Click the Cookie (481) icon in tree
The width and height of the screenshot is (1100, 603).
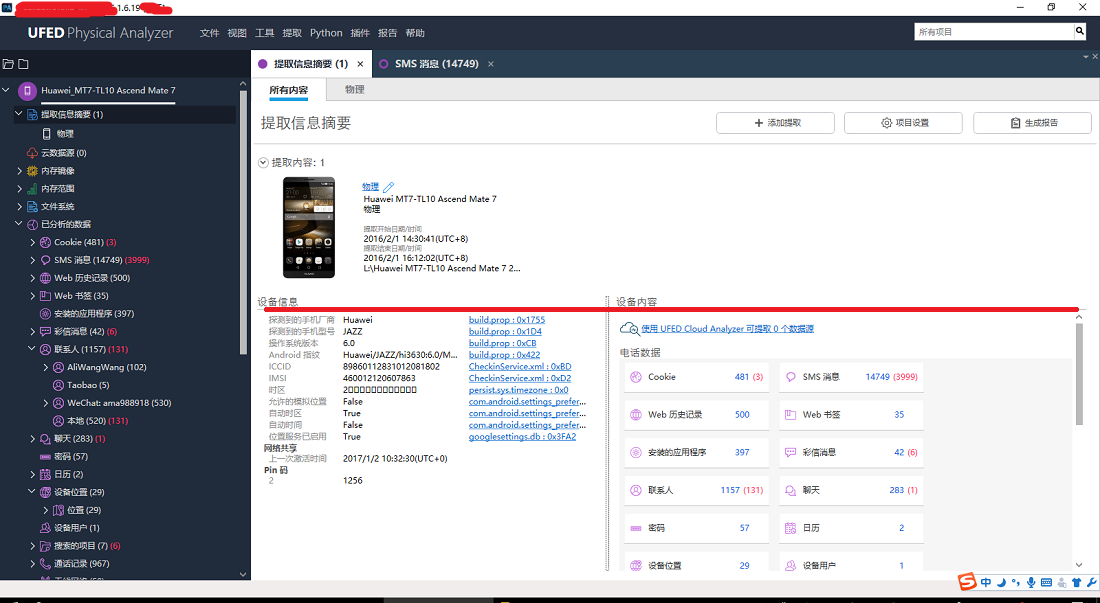[x=46, y=242]
